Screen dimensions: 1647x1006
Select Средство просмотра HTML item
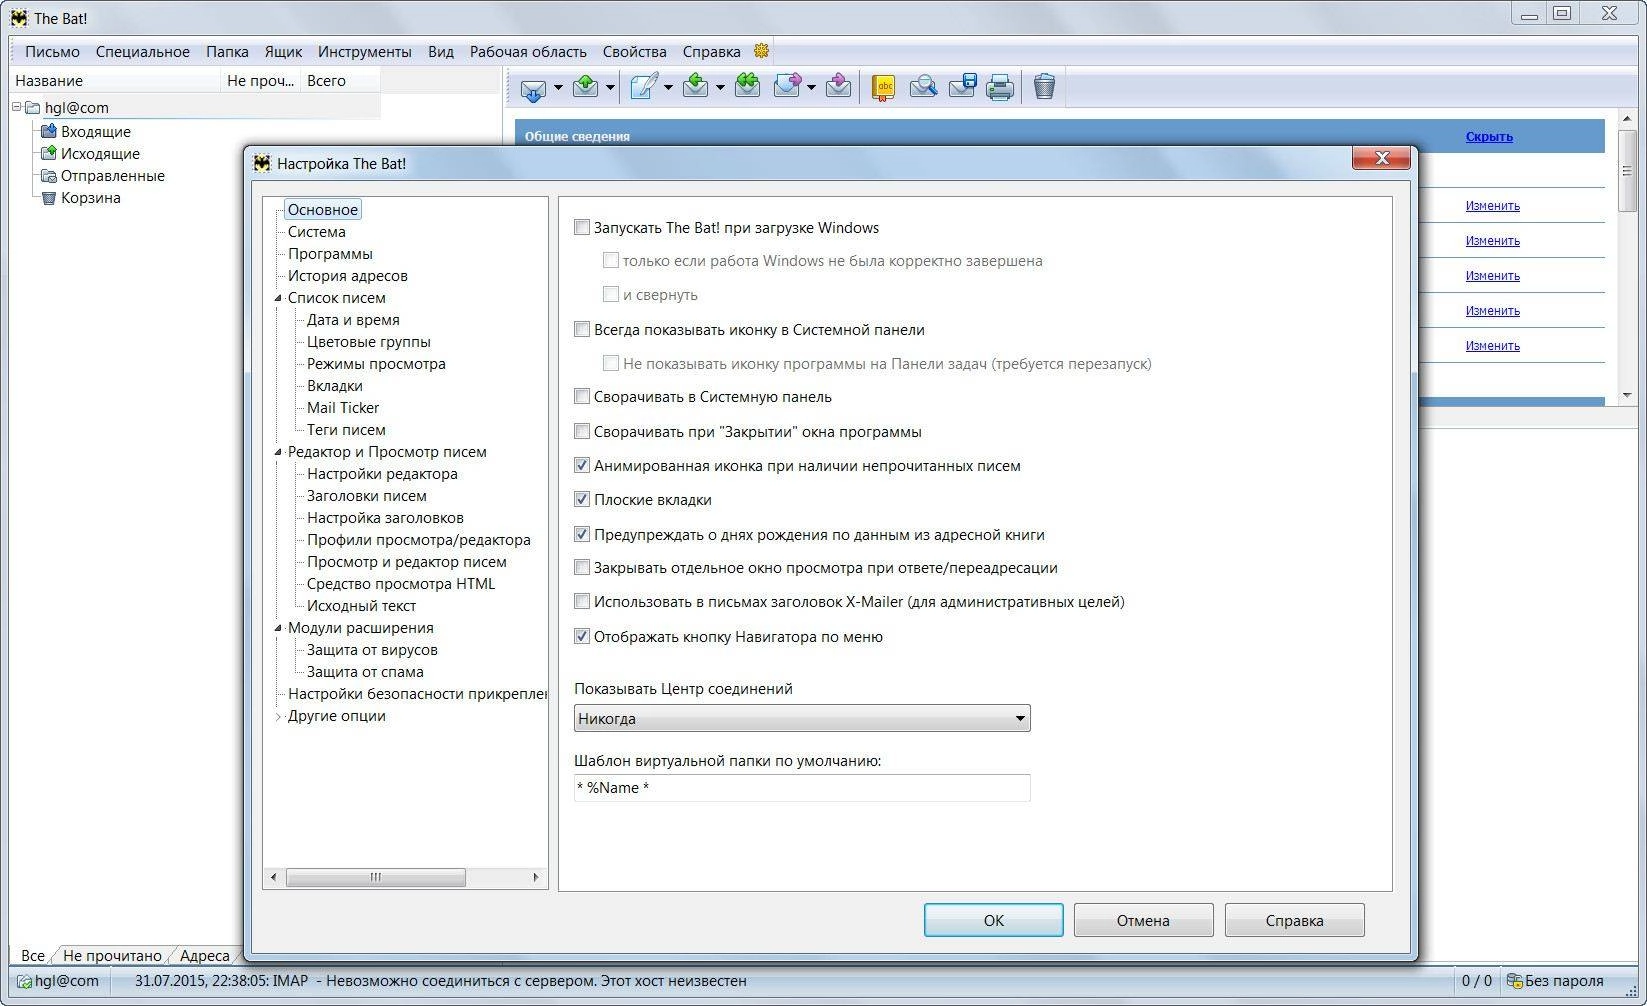tap(401, 584)
